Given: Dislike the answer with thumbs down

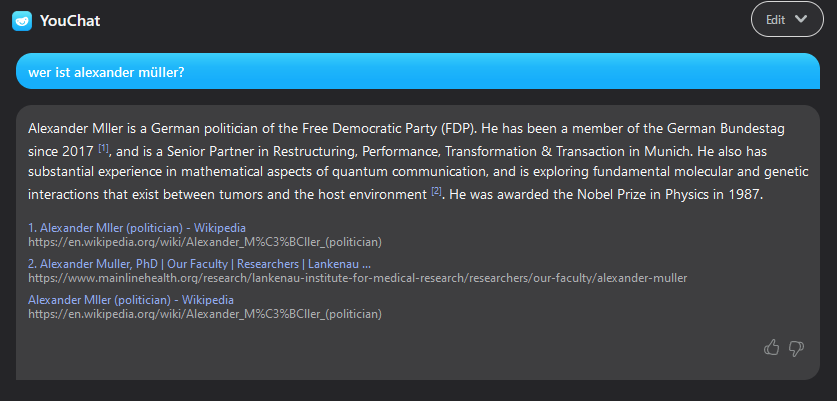Looking at the screenshot, I should pos(797,348).
